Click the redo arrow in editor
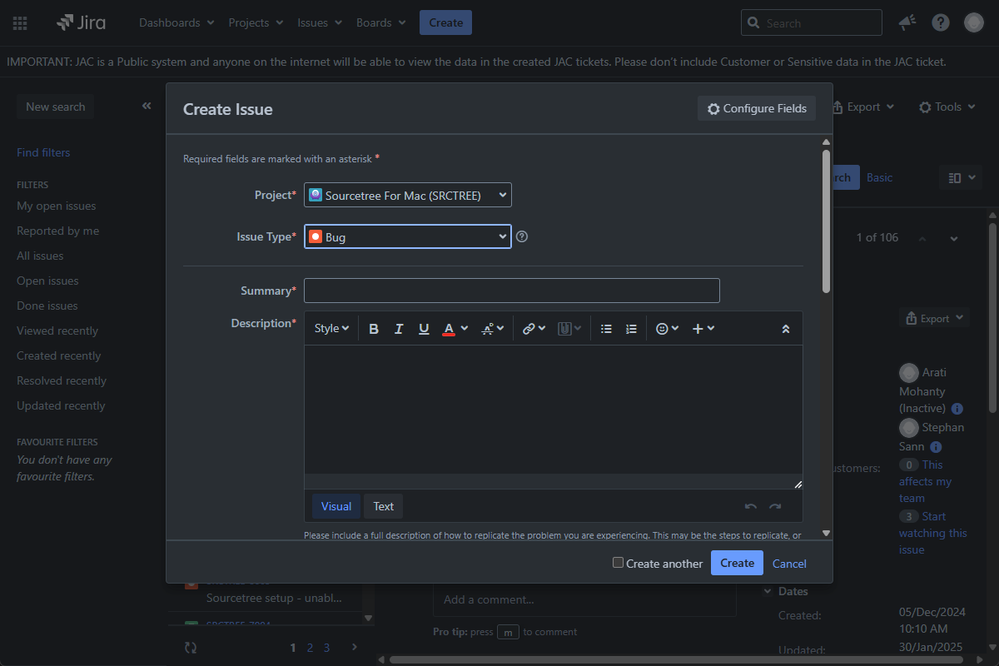This screenshot has width=999, height=666. click(775, 507)
